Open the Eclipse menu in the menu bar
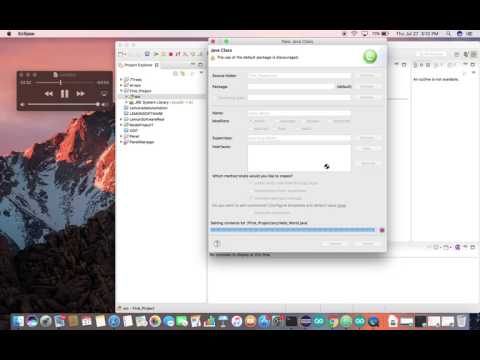480x360 pixels. pyautogui.click(x=26, y=34)
